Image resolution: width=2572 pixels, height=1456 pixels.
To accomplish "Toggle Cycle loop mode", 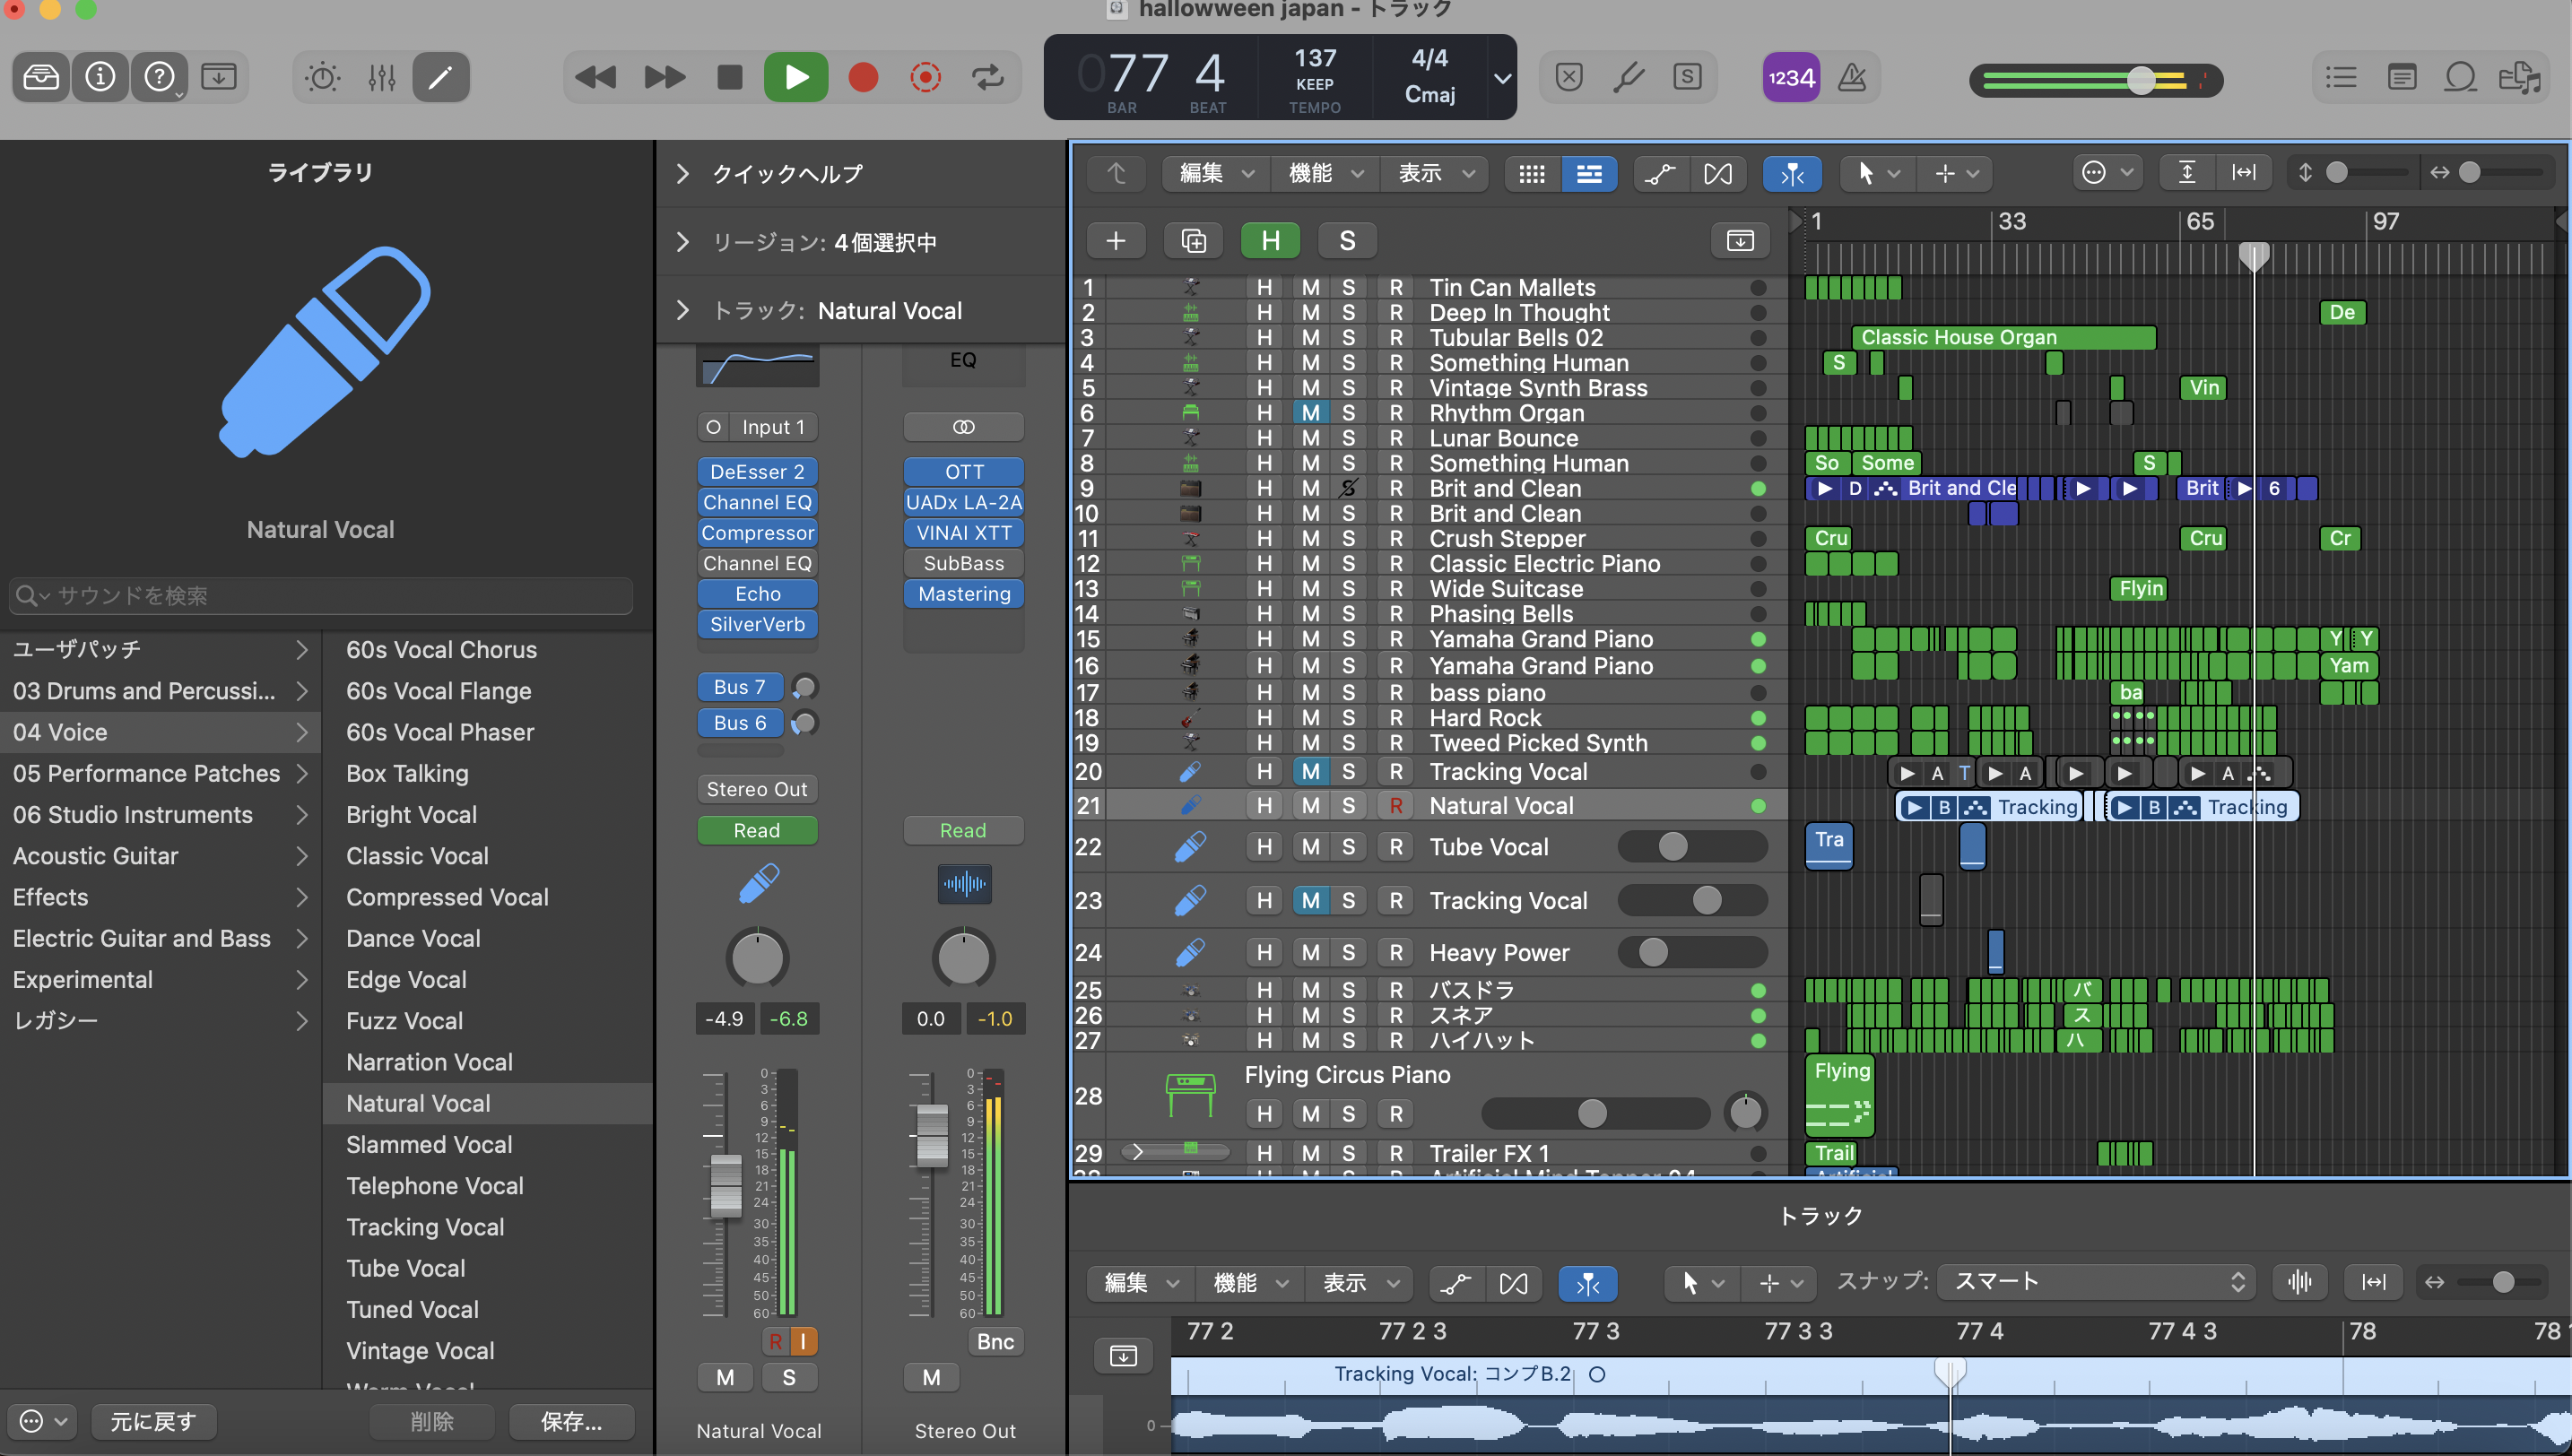I will [988, 77].
